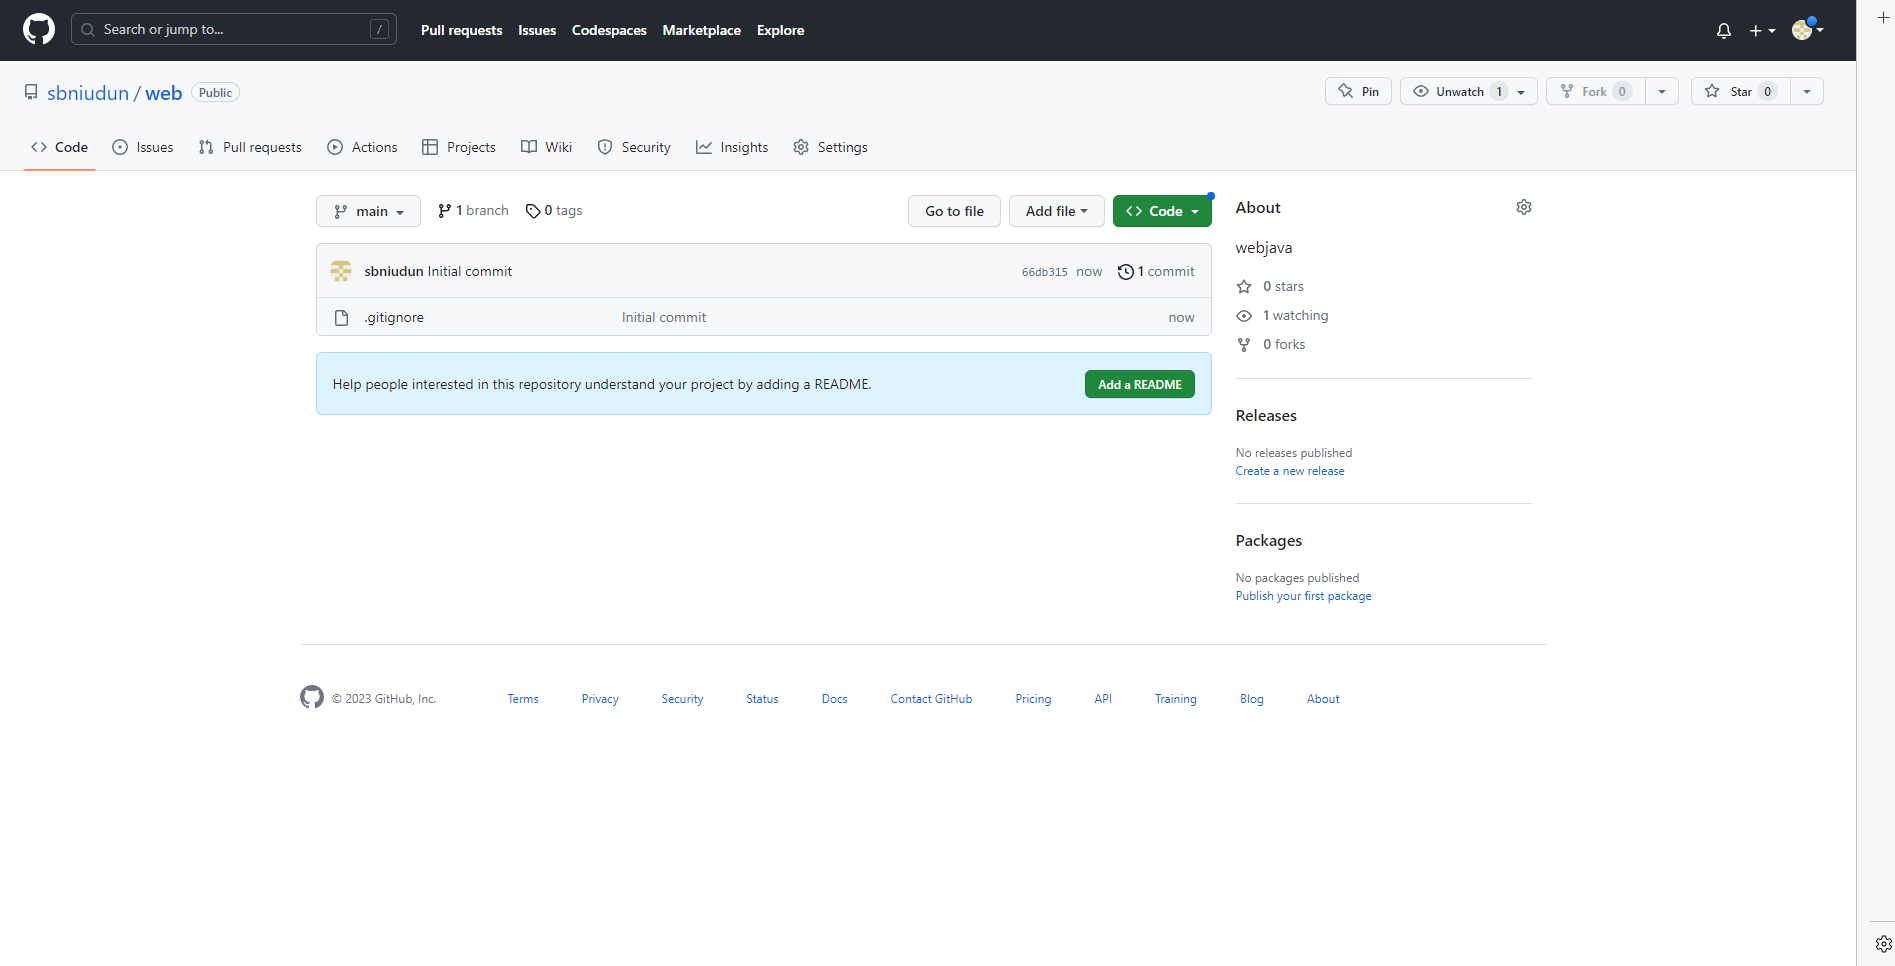Open the browser sidebar settings gear
The height and width of the screenshot is (966, 1895).
1884,944
